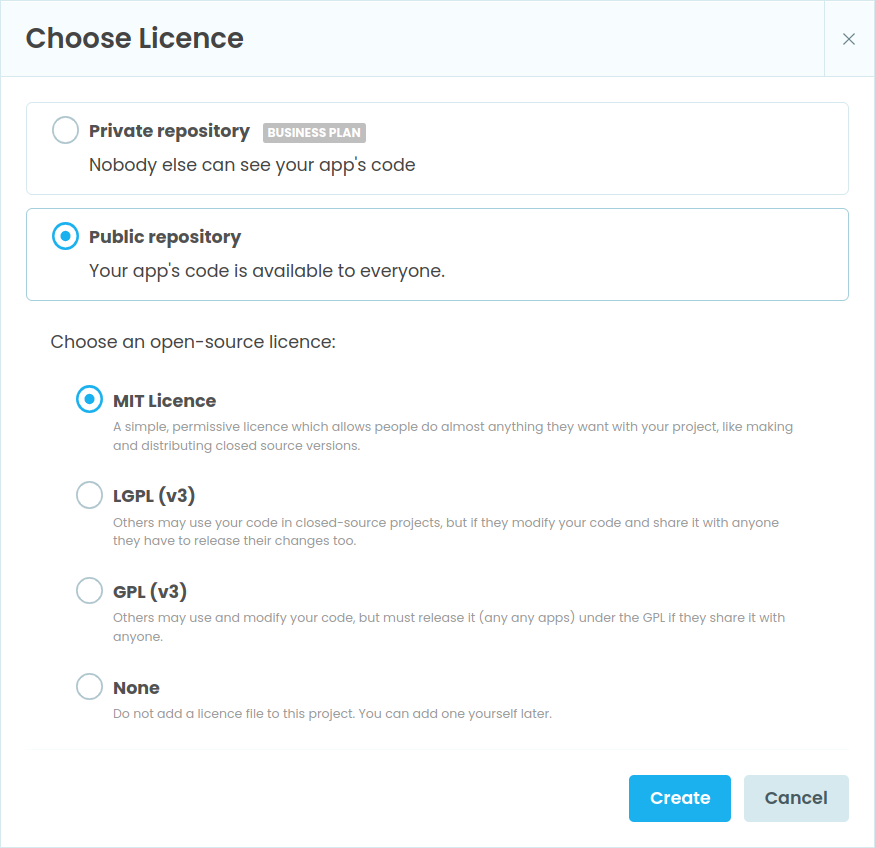Screen dimensions: 875x848
Task: Click the Nobody else can see description
Action: [251, 165]
